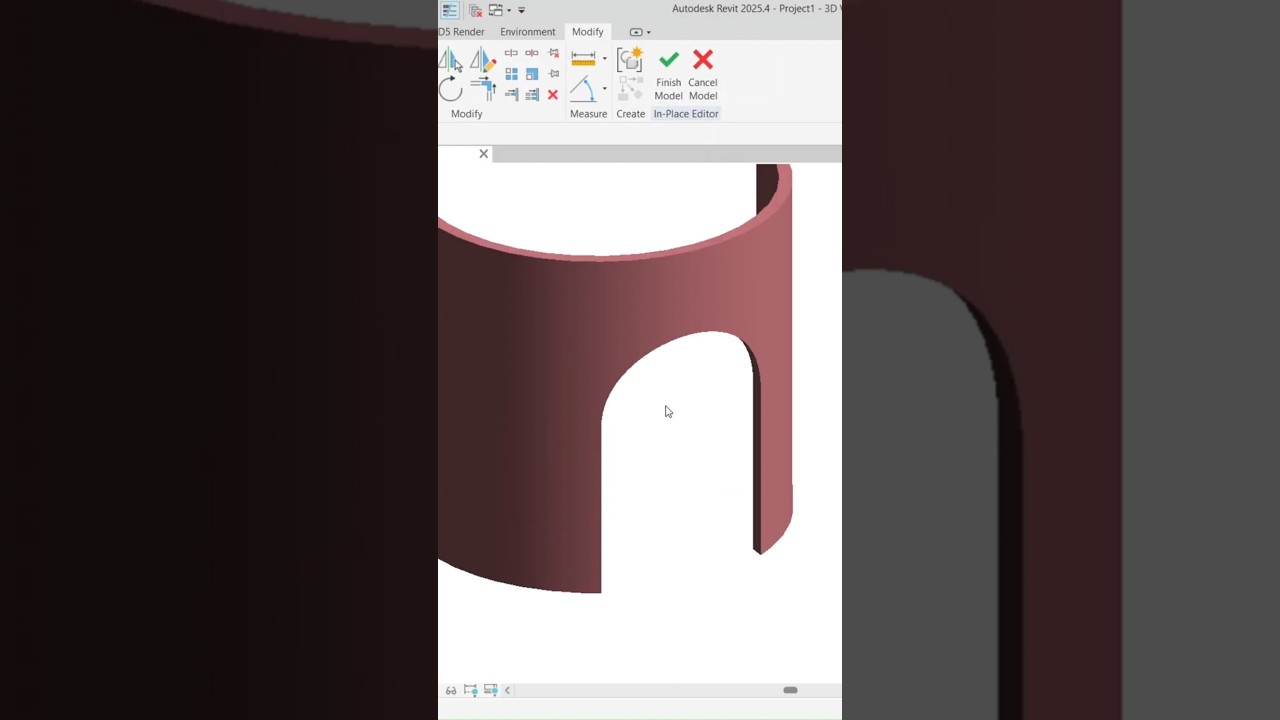Click the red Delete tool icon
This screenshot has width=1280, height=720.
click(x=553, y=95)
